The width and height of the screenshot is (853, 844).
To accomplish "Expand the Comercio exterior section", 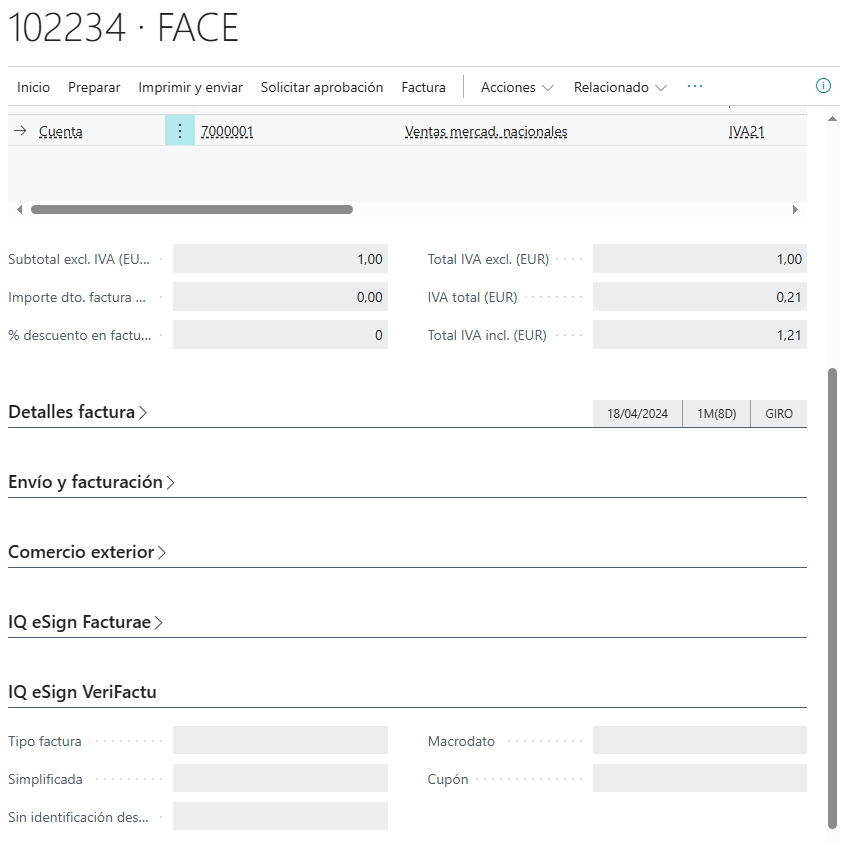I will click(88, 552).
